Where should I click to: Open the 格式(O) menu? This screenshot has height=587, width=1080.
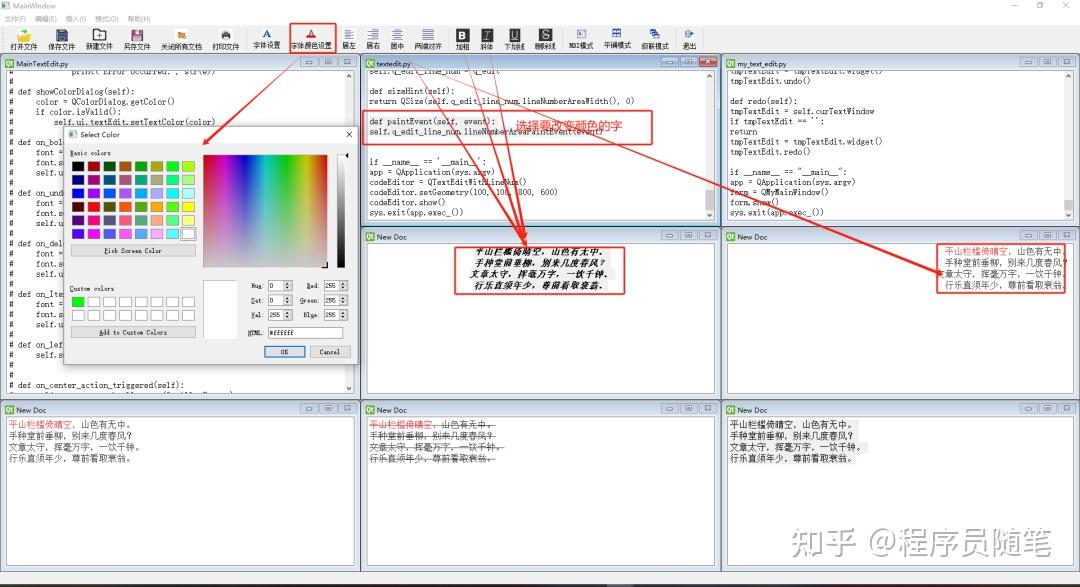tap(107, 18)
